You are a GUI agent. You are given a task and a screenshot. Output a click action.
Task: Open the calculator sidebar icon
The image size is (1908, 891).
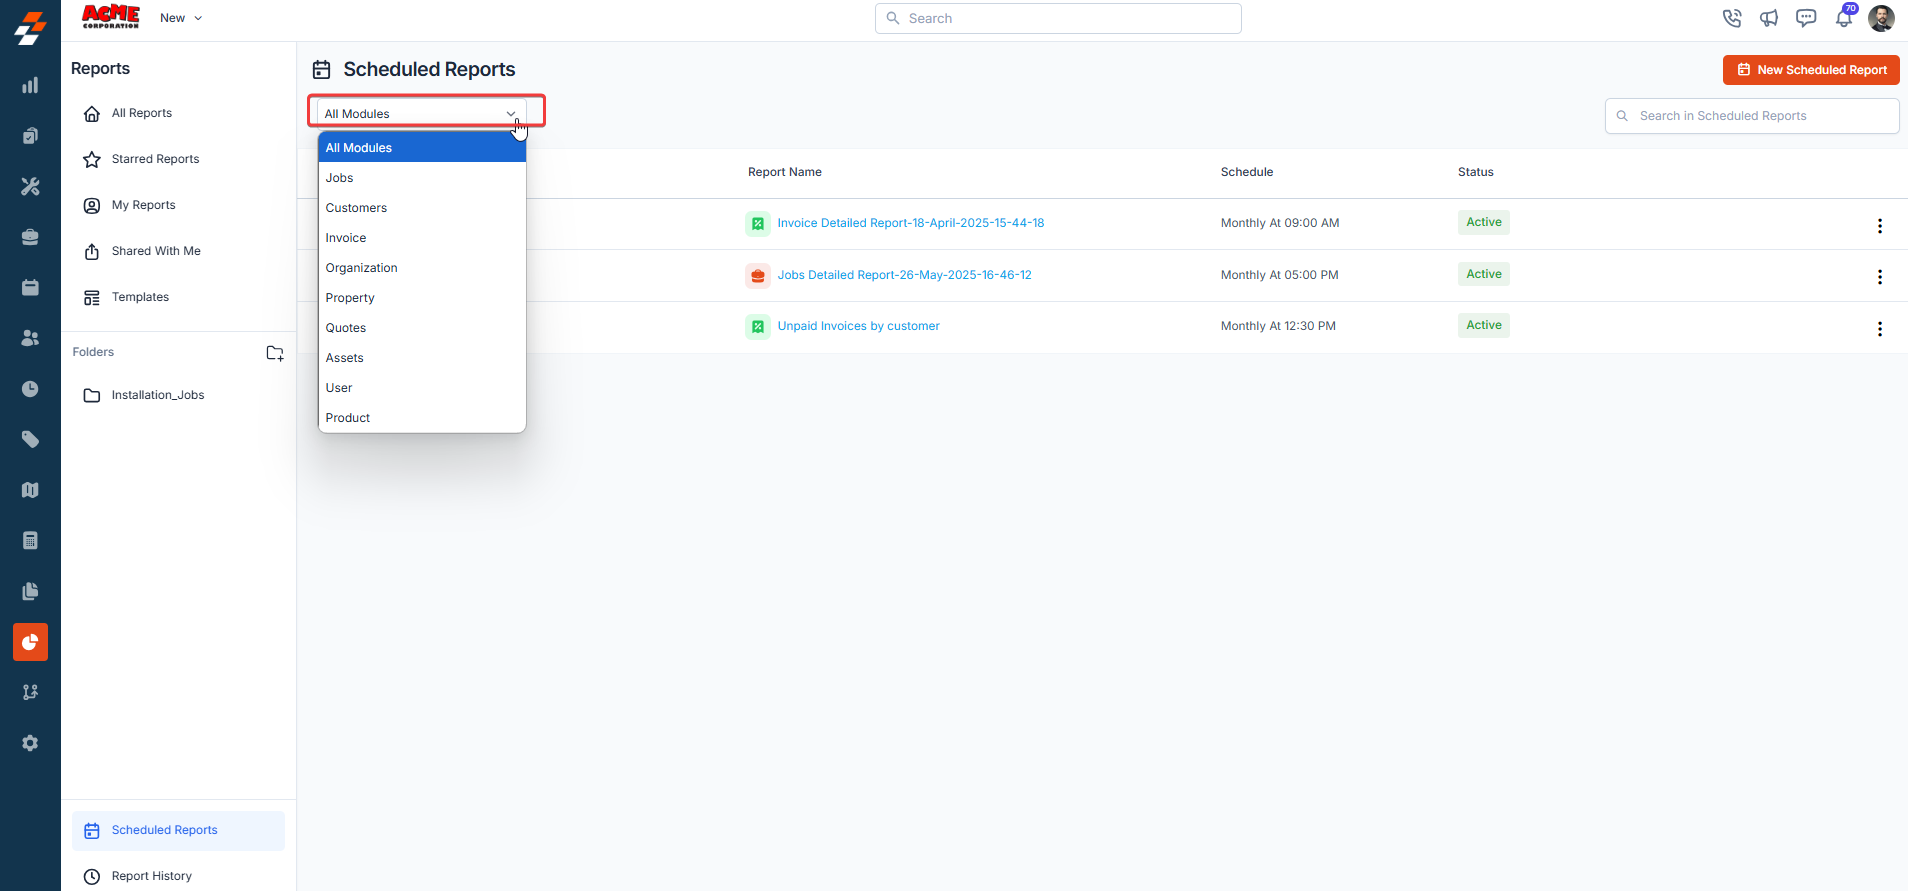(30, 540)
